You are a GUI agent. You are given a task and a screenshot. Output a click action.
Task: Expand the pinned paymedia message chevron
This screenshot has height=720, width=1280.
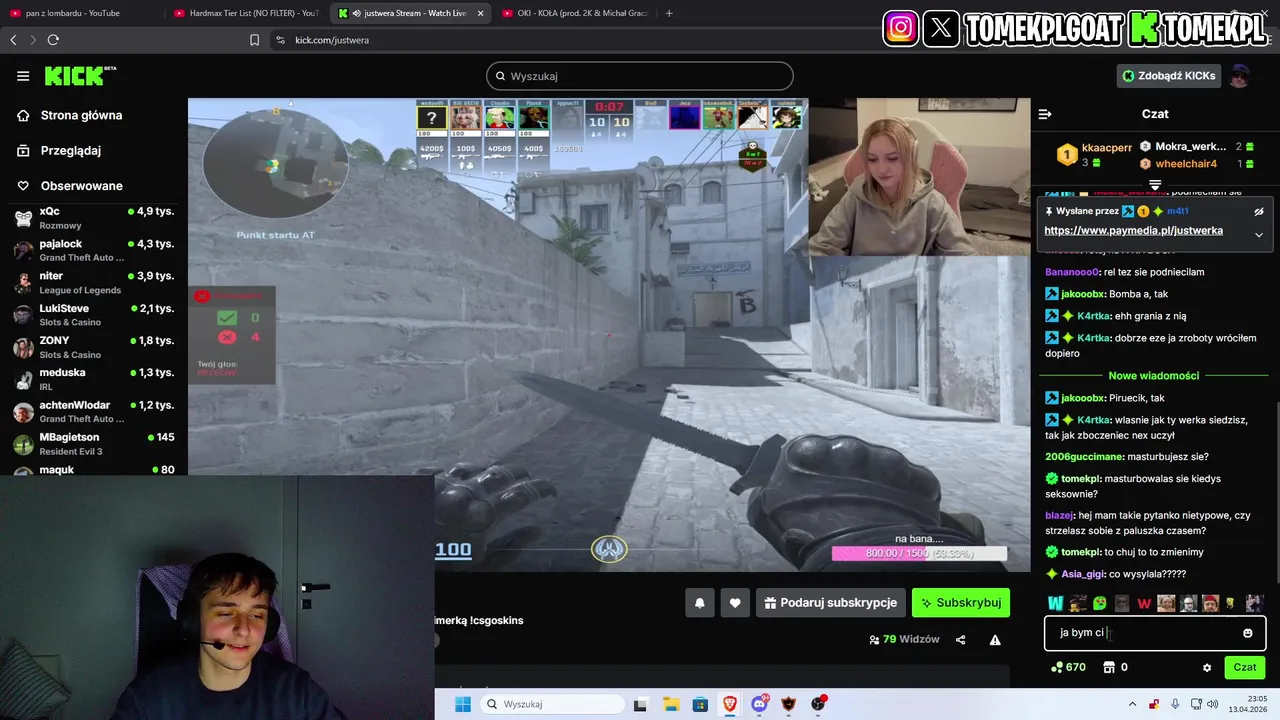pyautogui.click(x=1259, y=235)
